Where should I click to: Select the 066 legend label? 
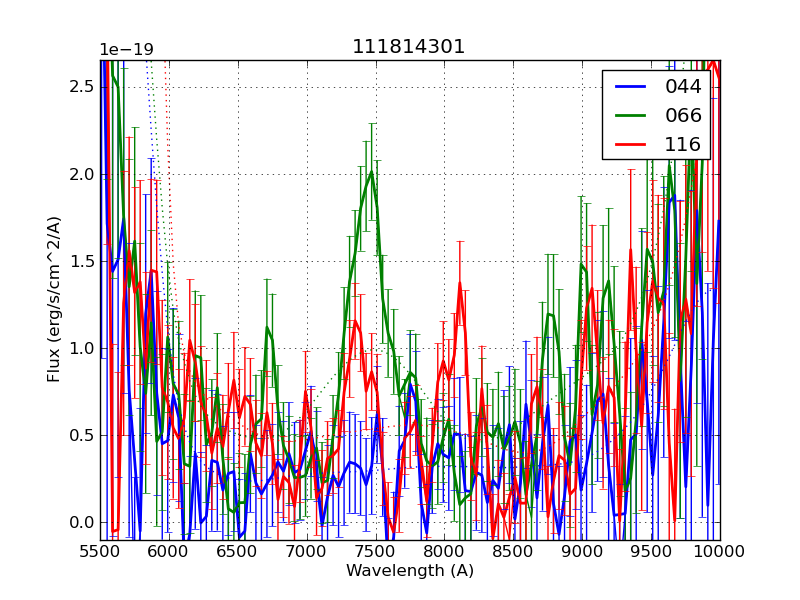(x=683, y=115)
